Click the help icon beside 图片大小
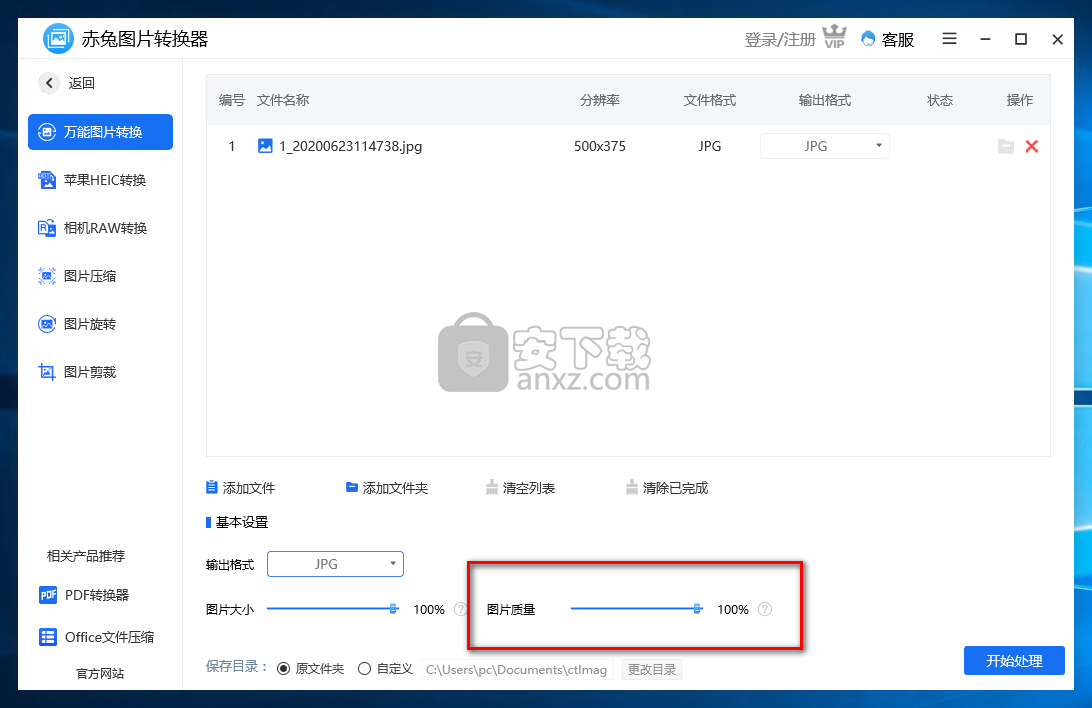The width and height of the screenshot is (1092, 708). (x=460, y=609)
